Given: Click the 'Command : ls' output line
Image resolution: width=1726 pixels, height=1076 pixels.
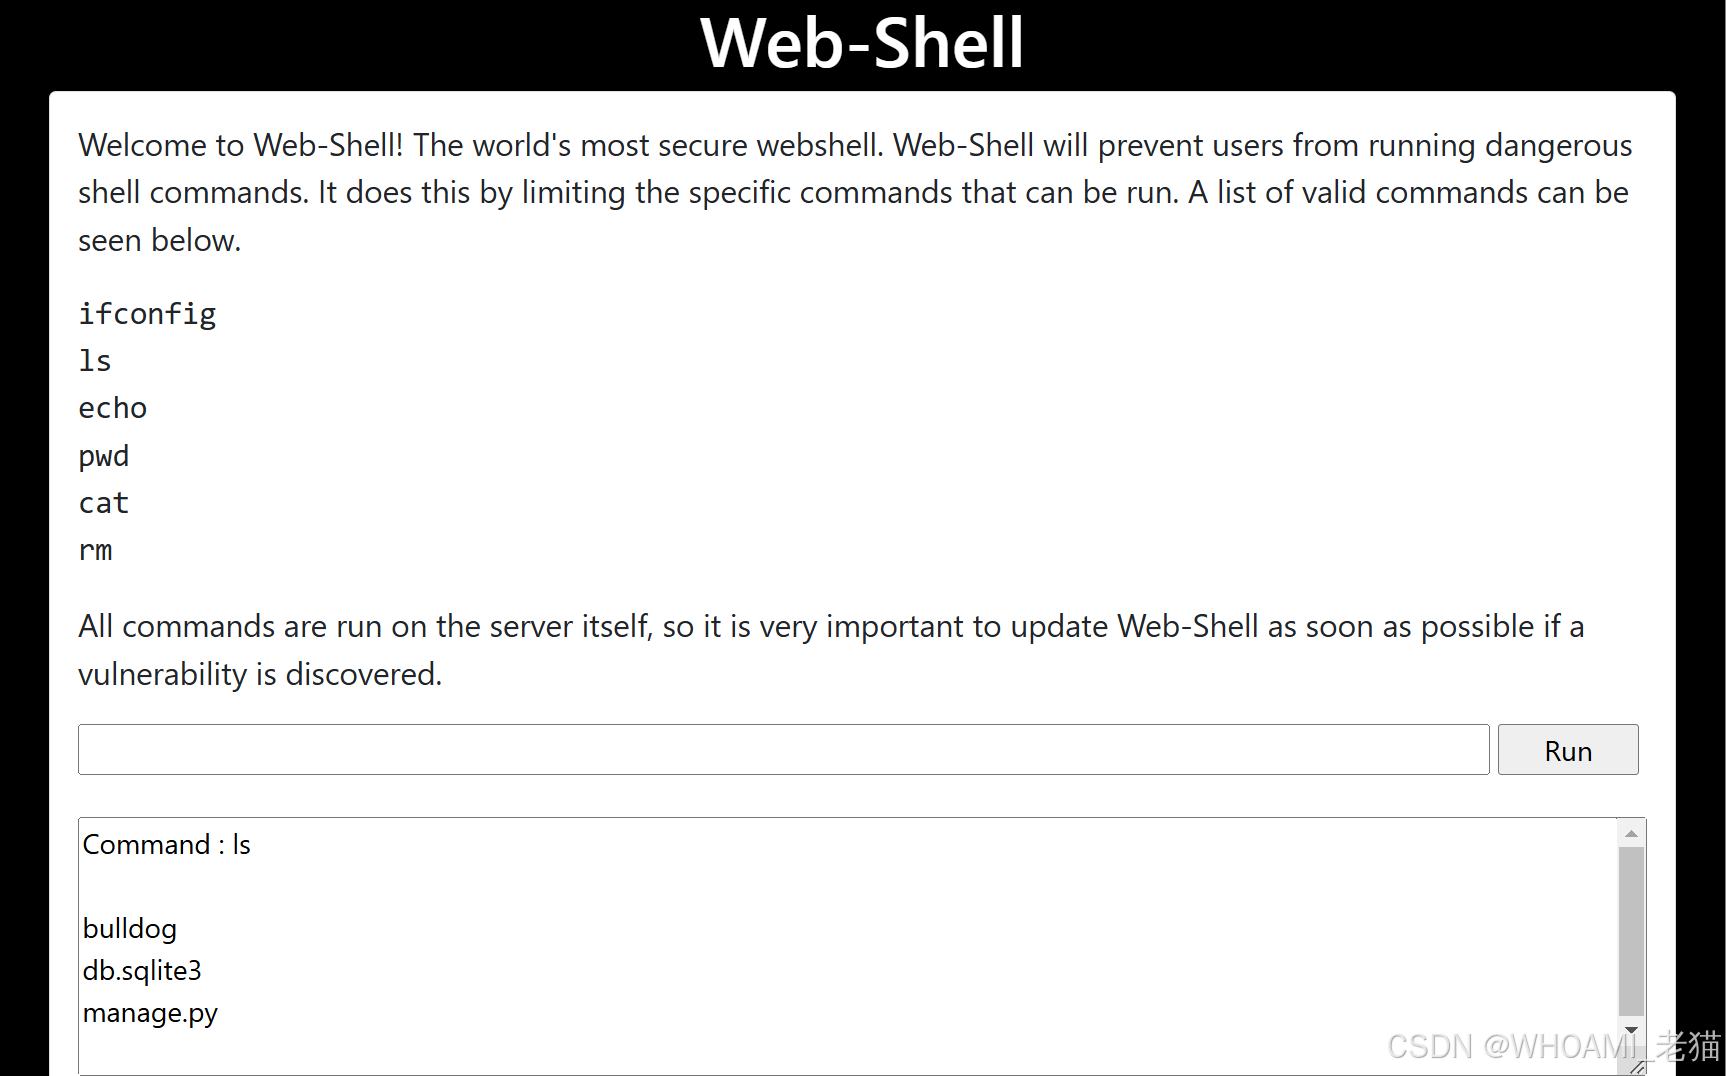Looking at the screenshot, I should 166,845.
